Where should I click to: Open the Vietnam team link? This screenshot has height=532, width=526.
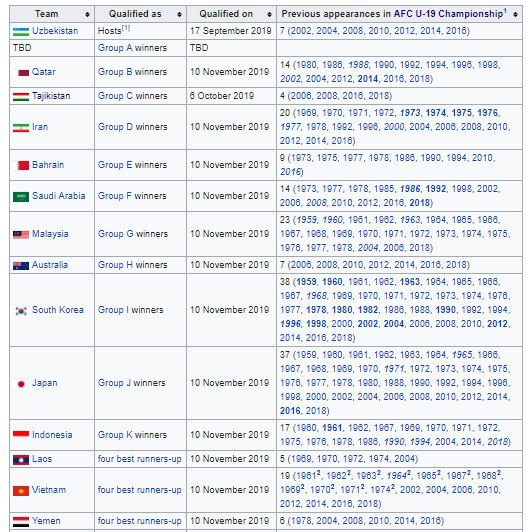pyautogui.click(x=49, y=490)
